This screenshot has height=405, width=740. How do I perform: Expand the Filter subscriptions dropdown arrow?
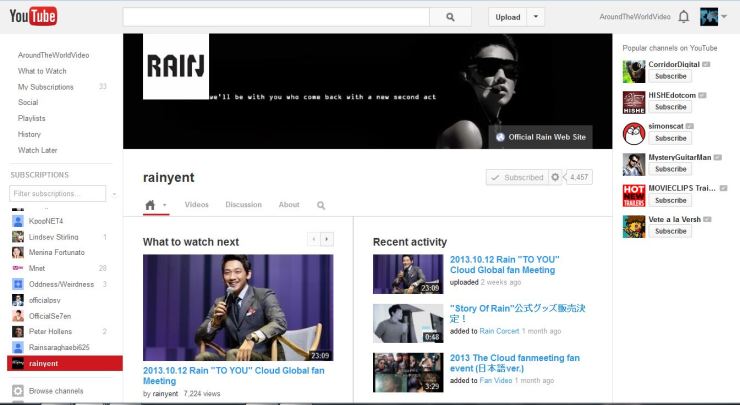[x=114, y=194]
